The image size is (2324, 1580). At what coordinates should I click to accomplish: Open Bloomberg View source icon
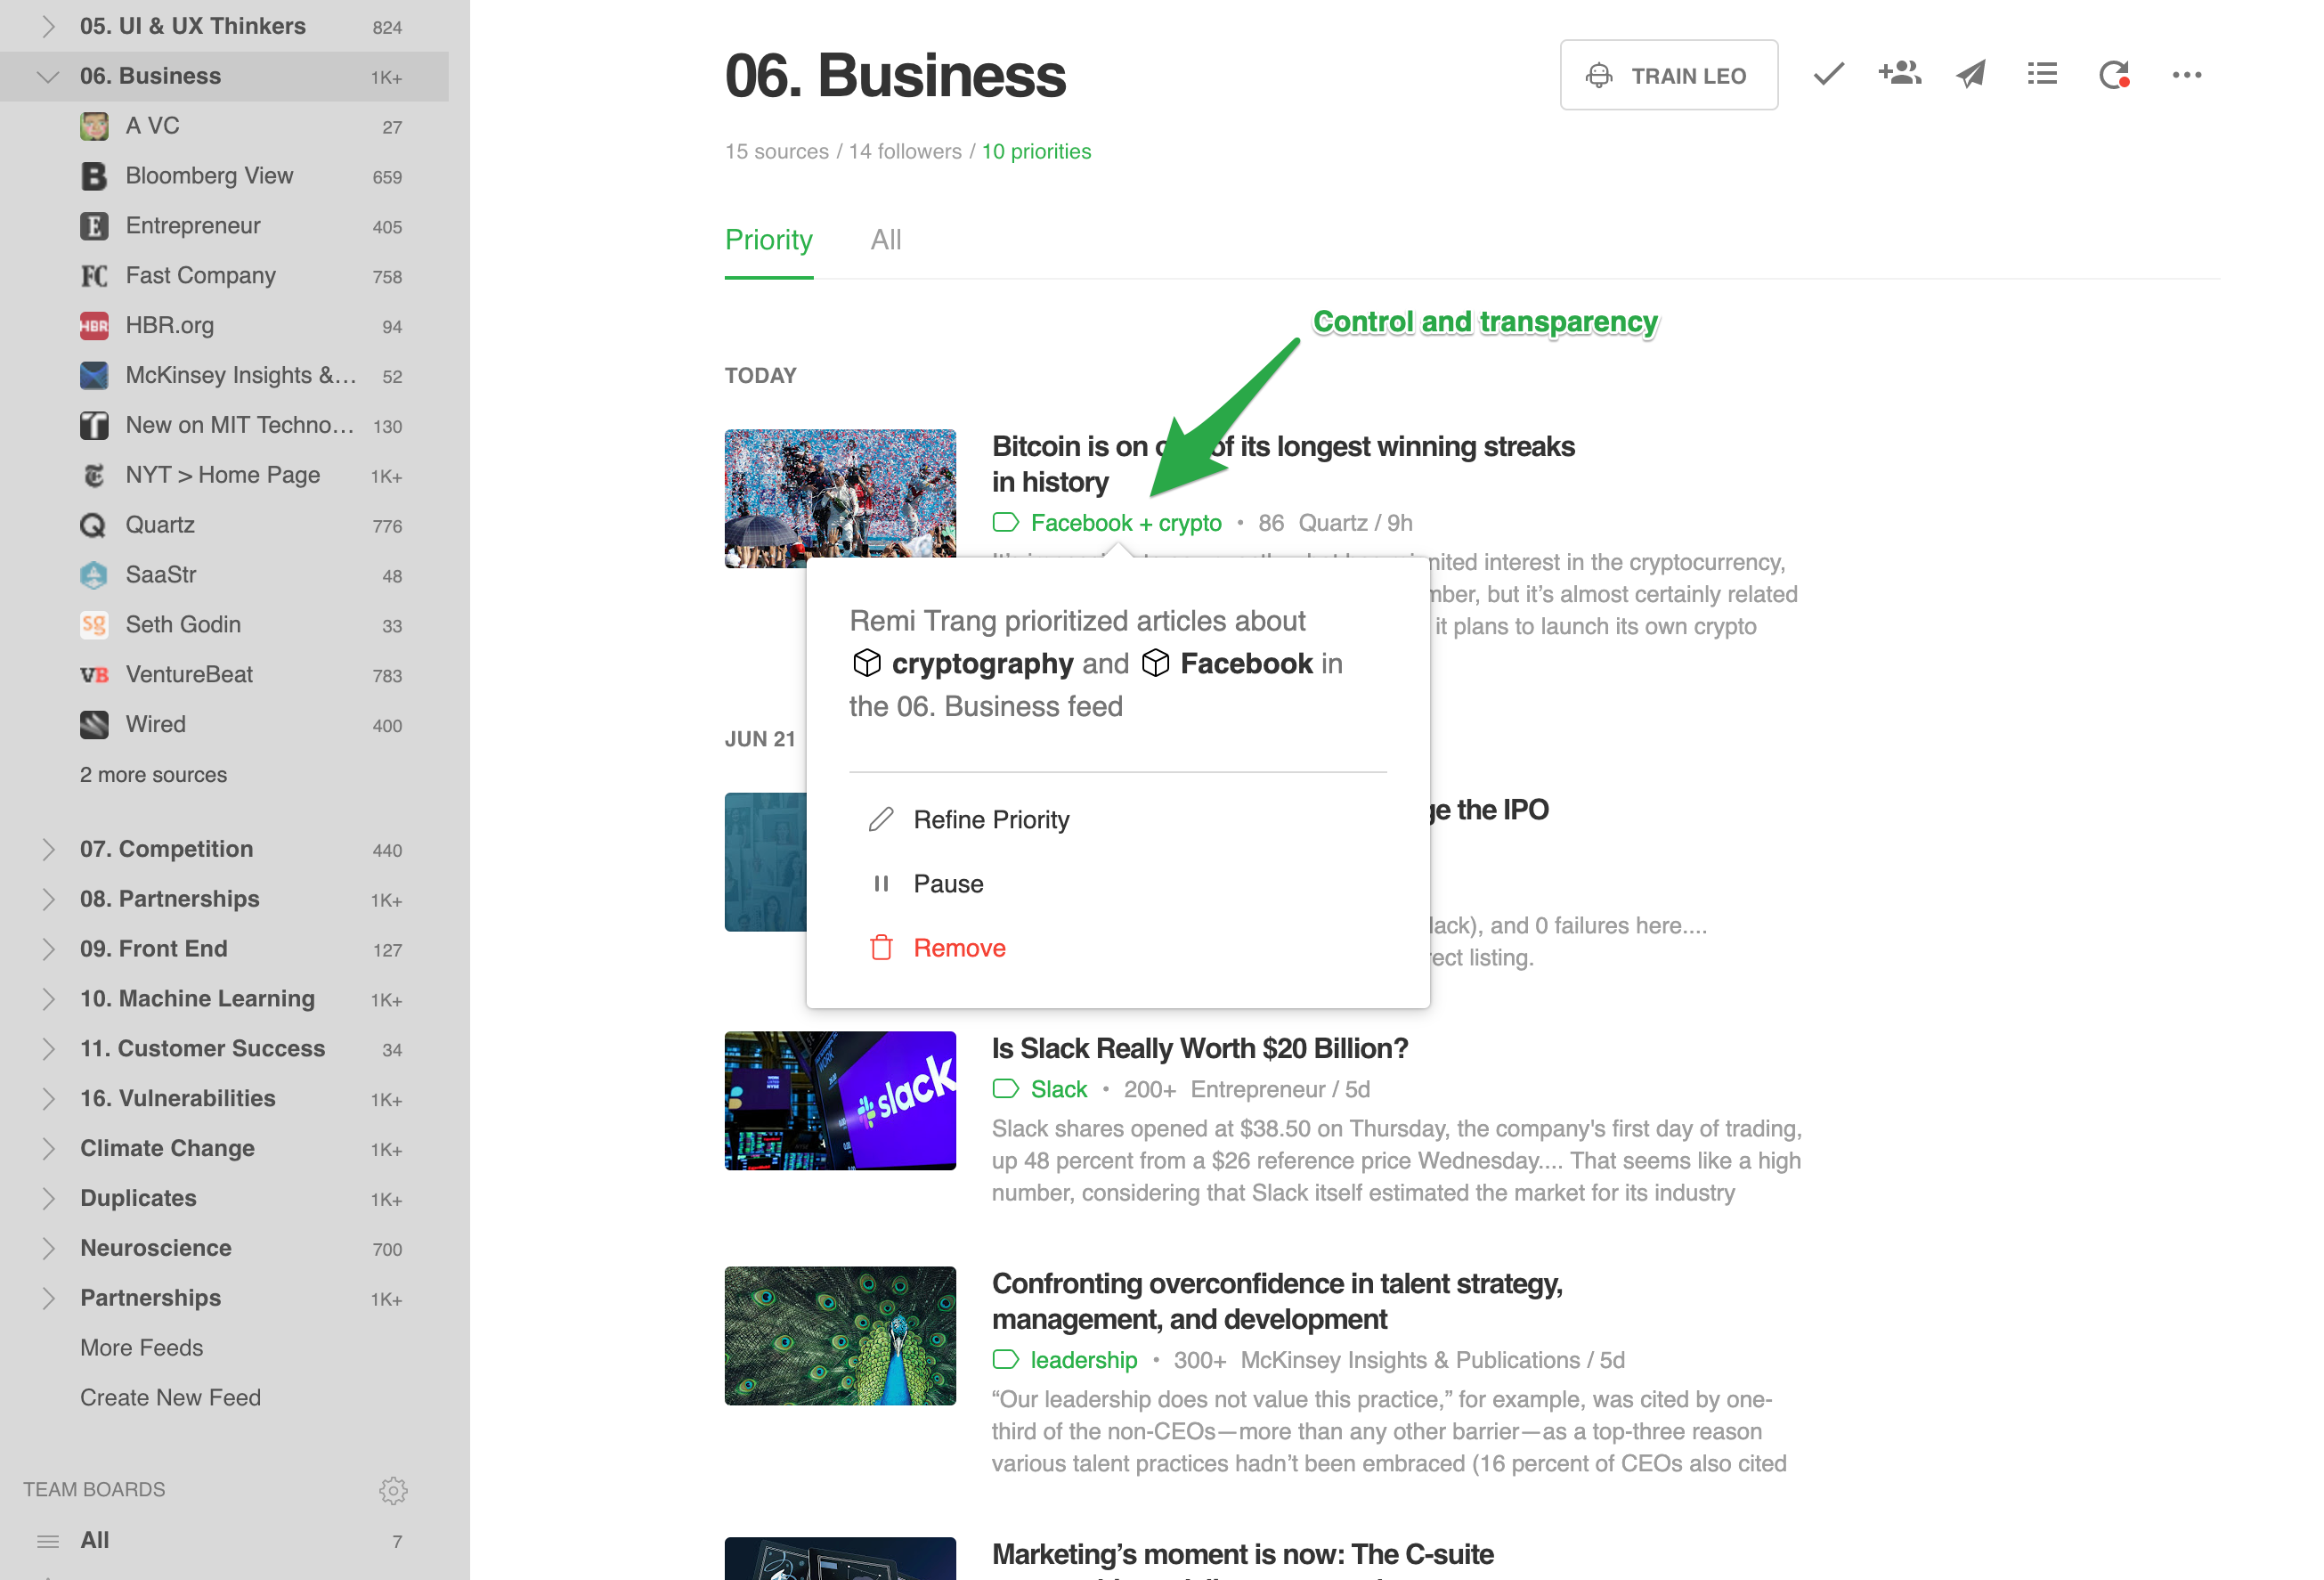[x=94, y=176]
